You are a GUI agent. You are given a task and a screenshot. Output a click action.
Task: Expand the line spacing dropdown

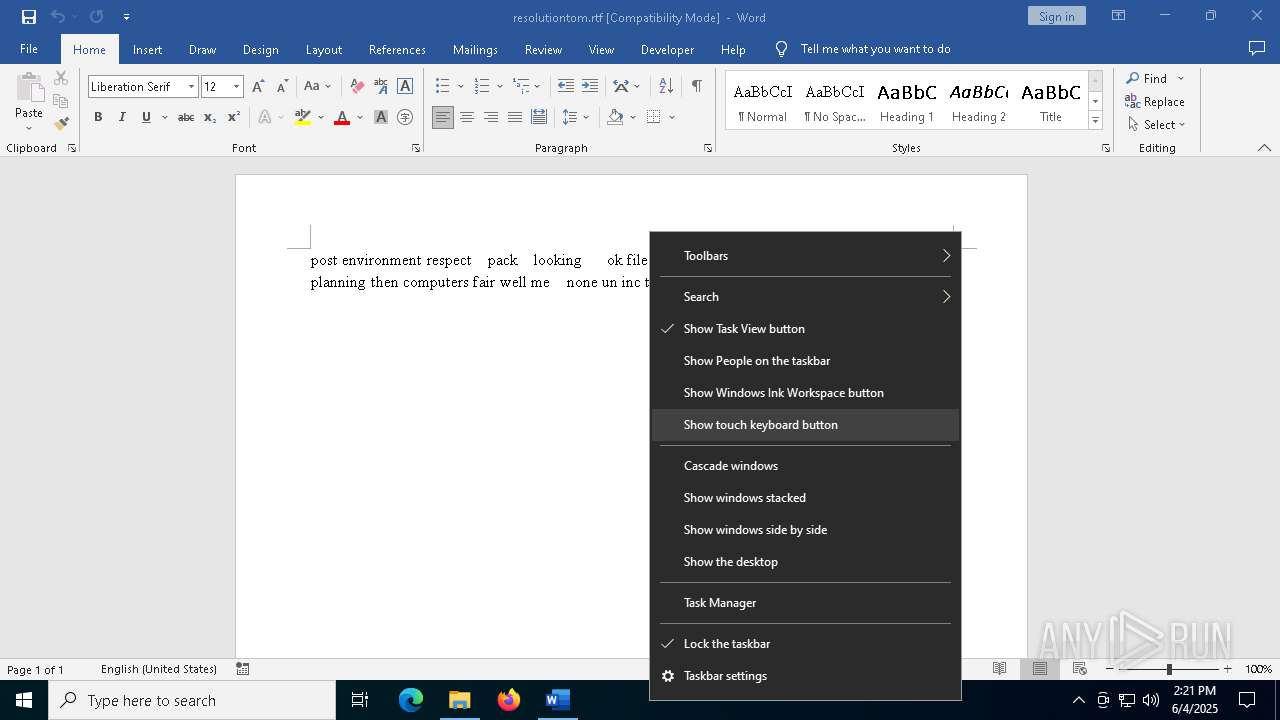[587, 117]
